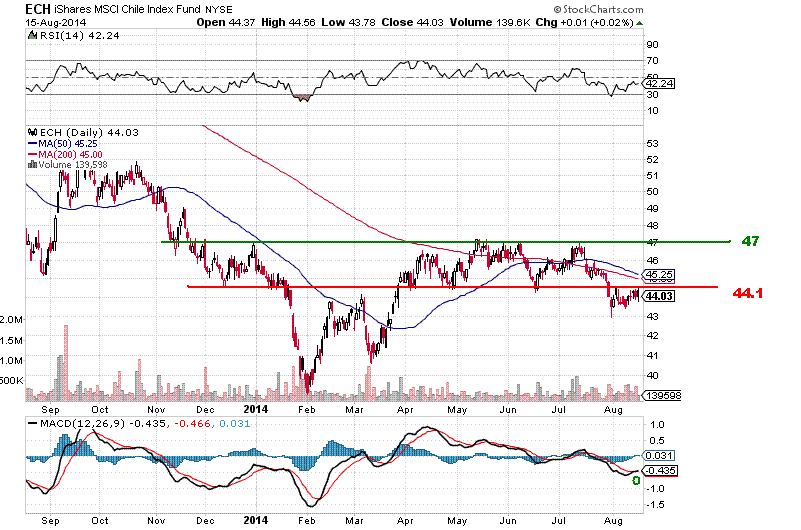Click the Open 44.37 value
Image resolution: width=801 pixels, height=530 pixels.
click(x=226, y=22)
